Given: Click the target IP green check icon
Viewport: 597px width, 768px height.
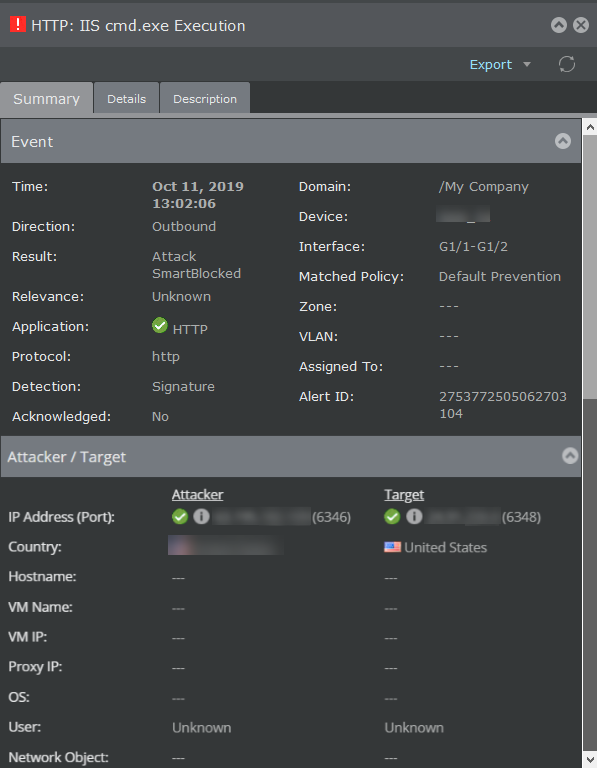Looking at the screenshot, I should [x=392, y=516].
